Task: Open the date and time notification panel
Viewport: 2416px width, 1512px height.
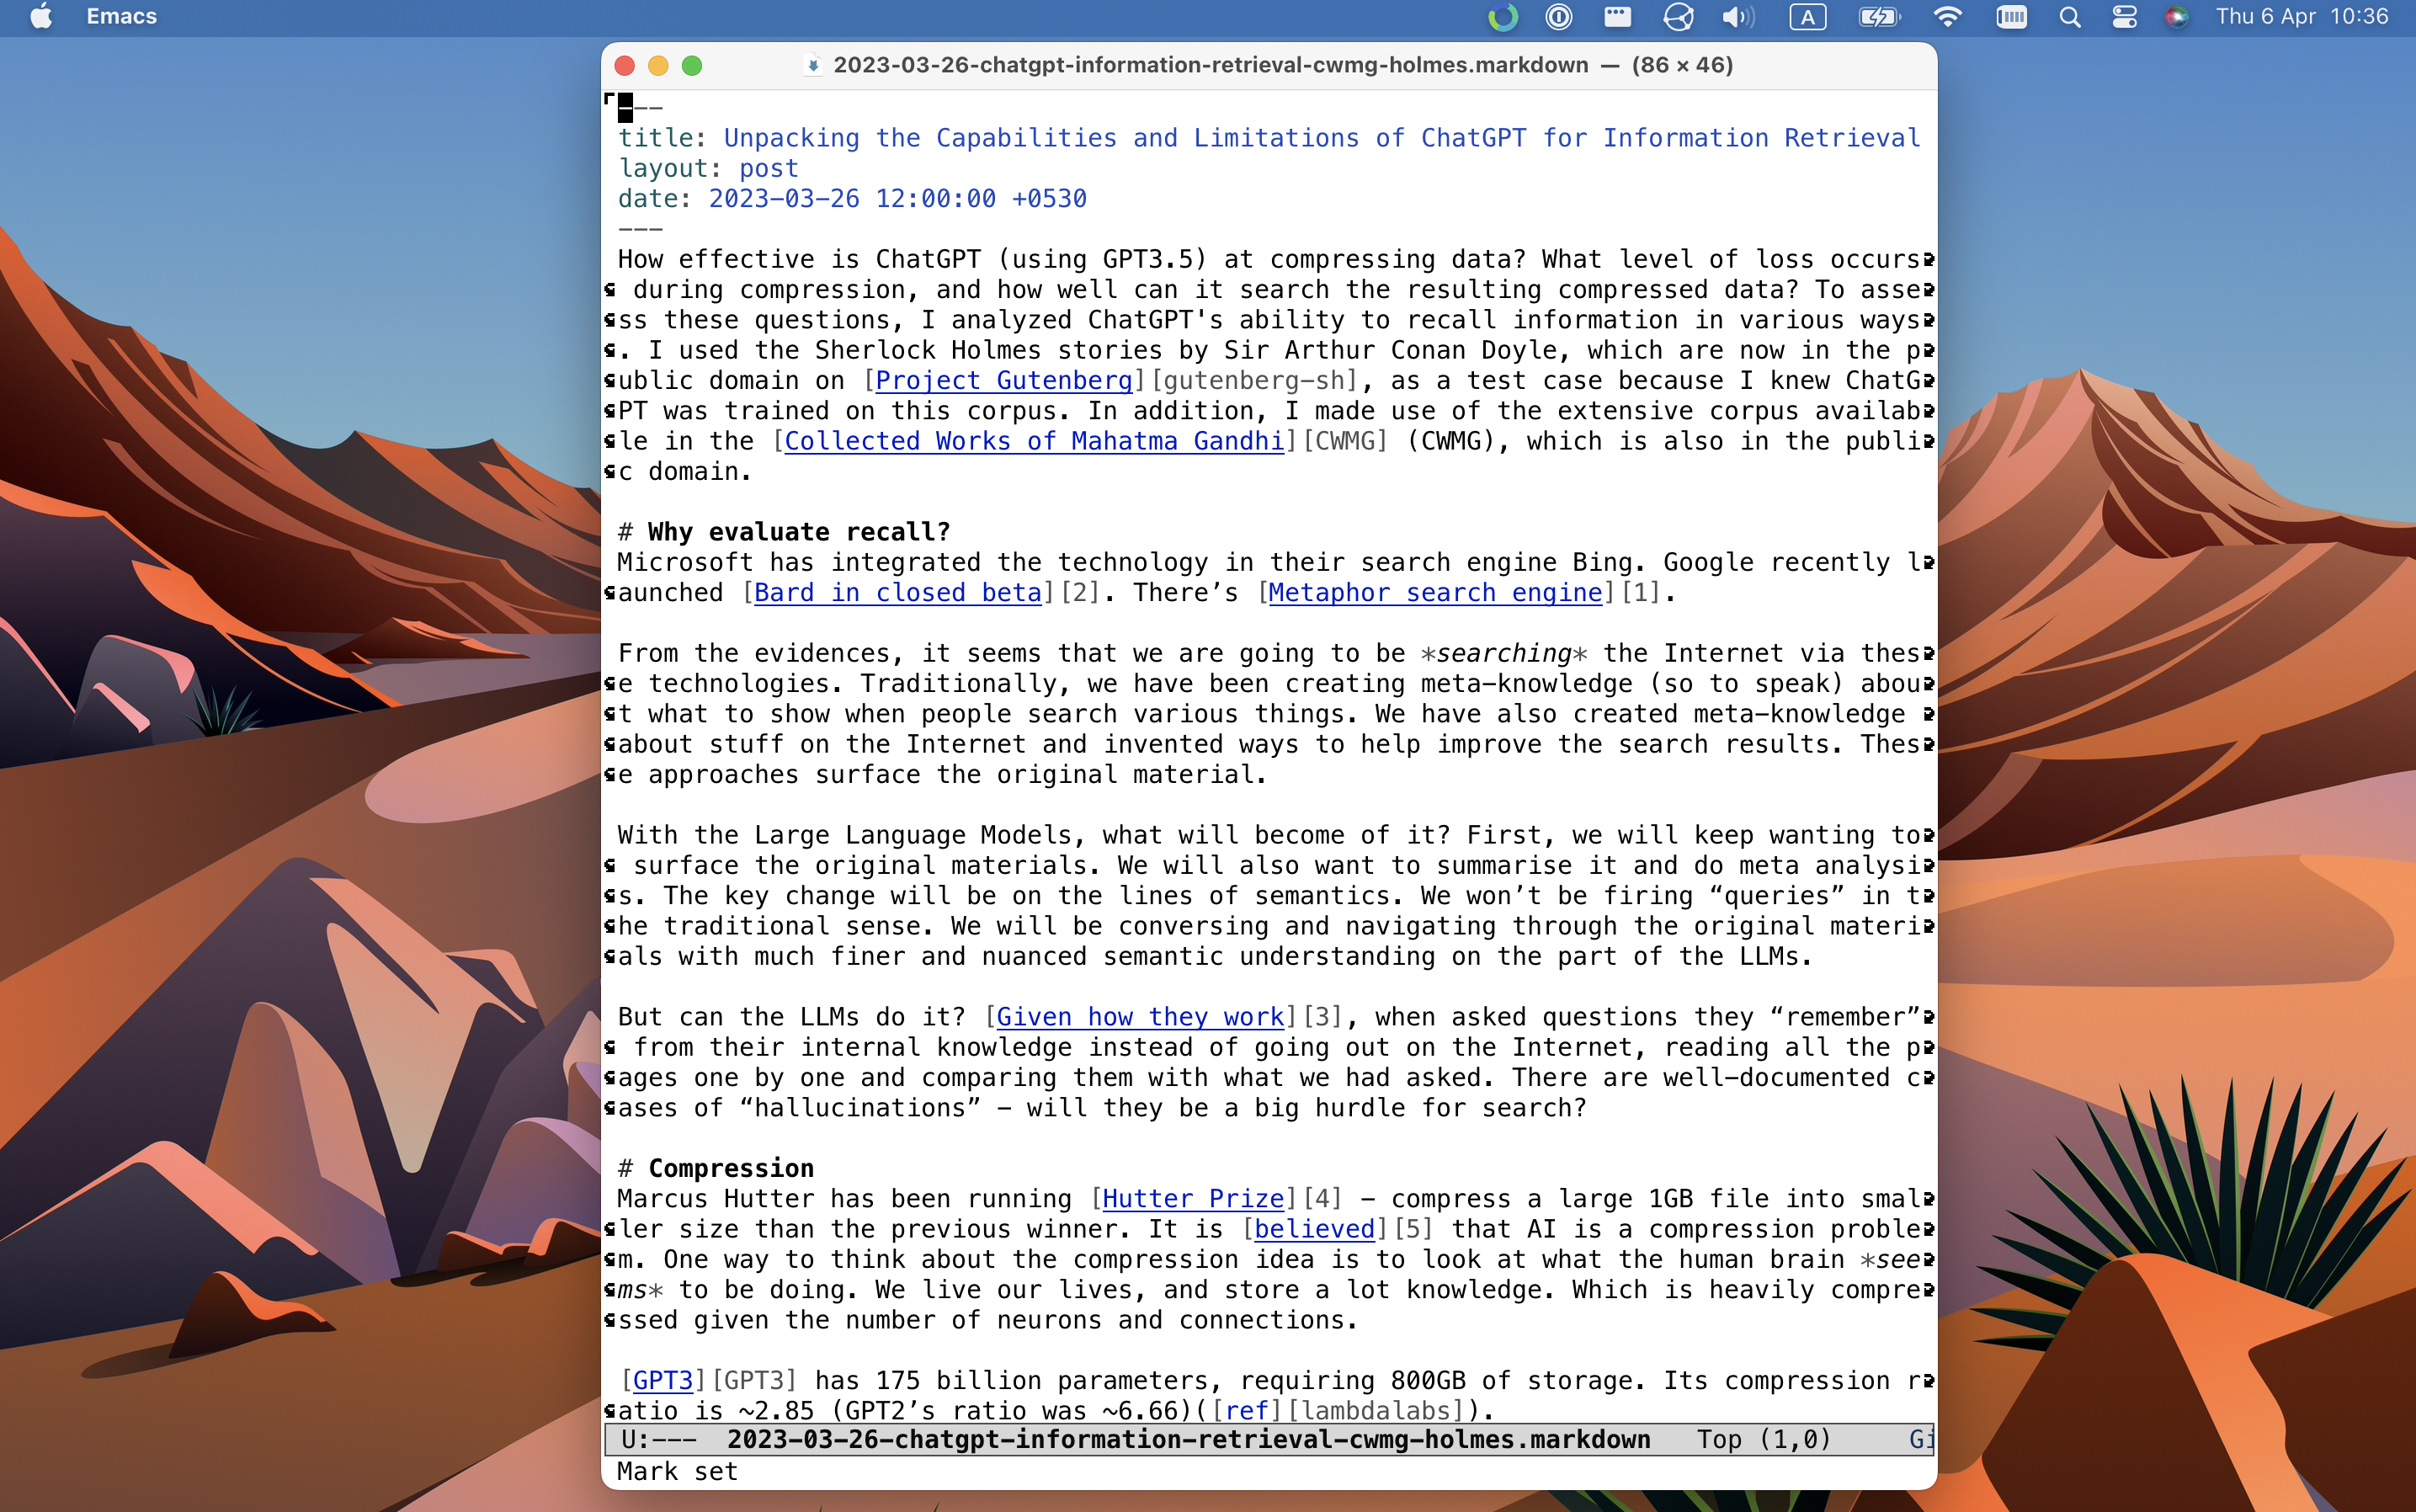Action: [2301, 17]
